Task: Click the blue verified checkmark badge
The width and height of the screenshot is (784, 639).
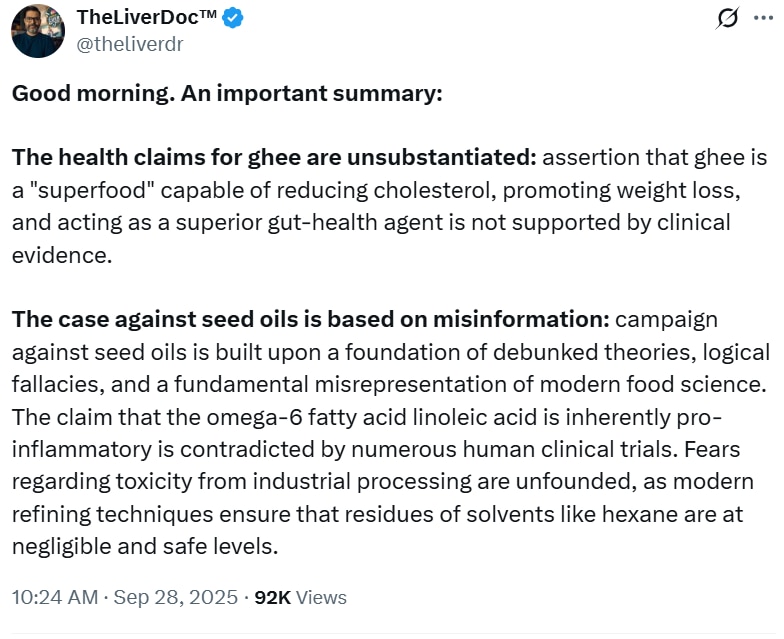Action: (232, 18)
